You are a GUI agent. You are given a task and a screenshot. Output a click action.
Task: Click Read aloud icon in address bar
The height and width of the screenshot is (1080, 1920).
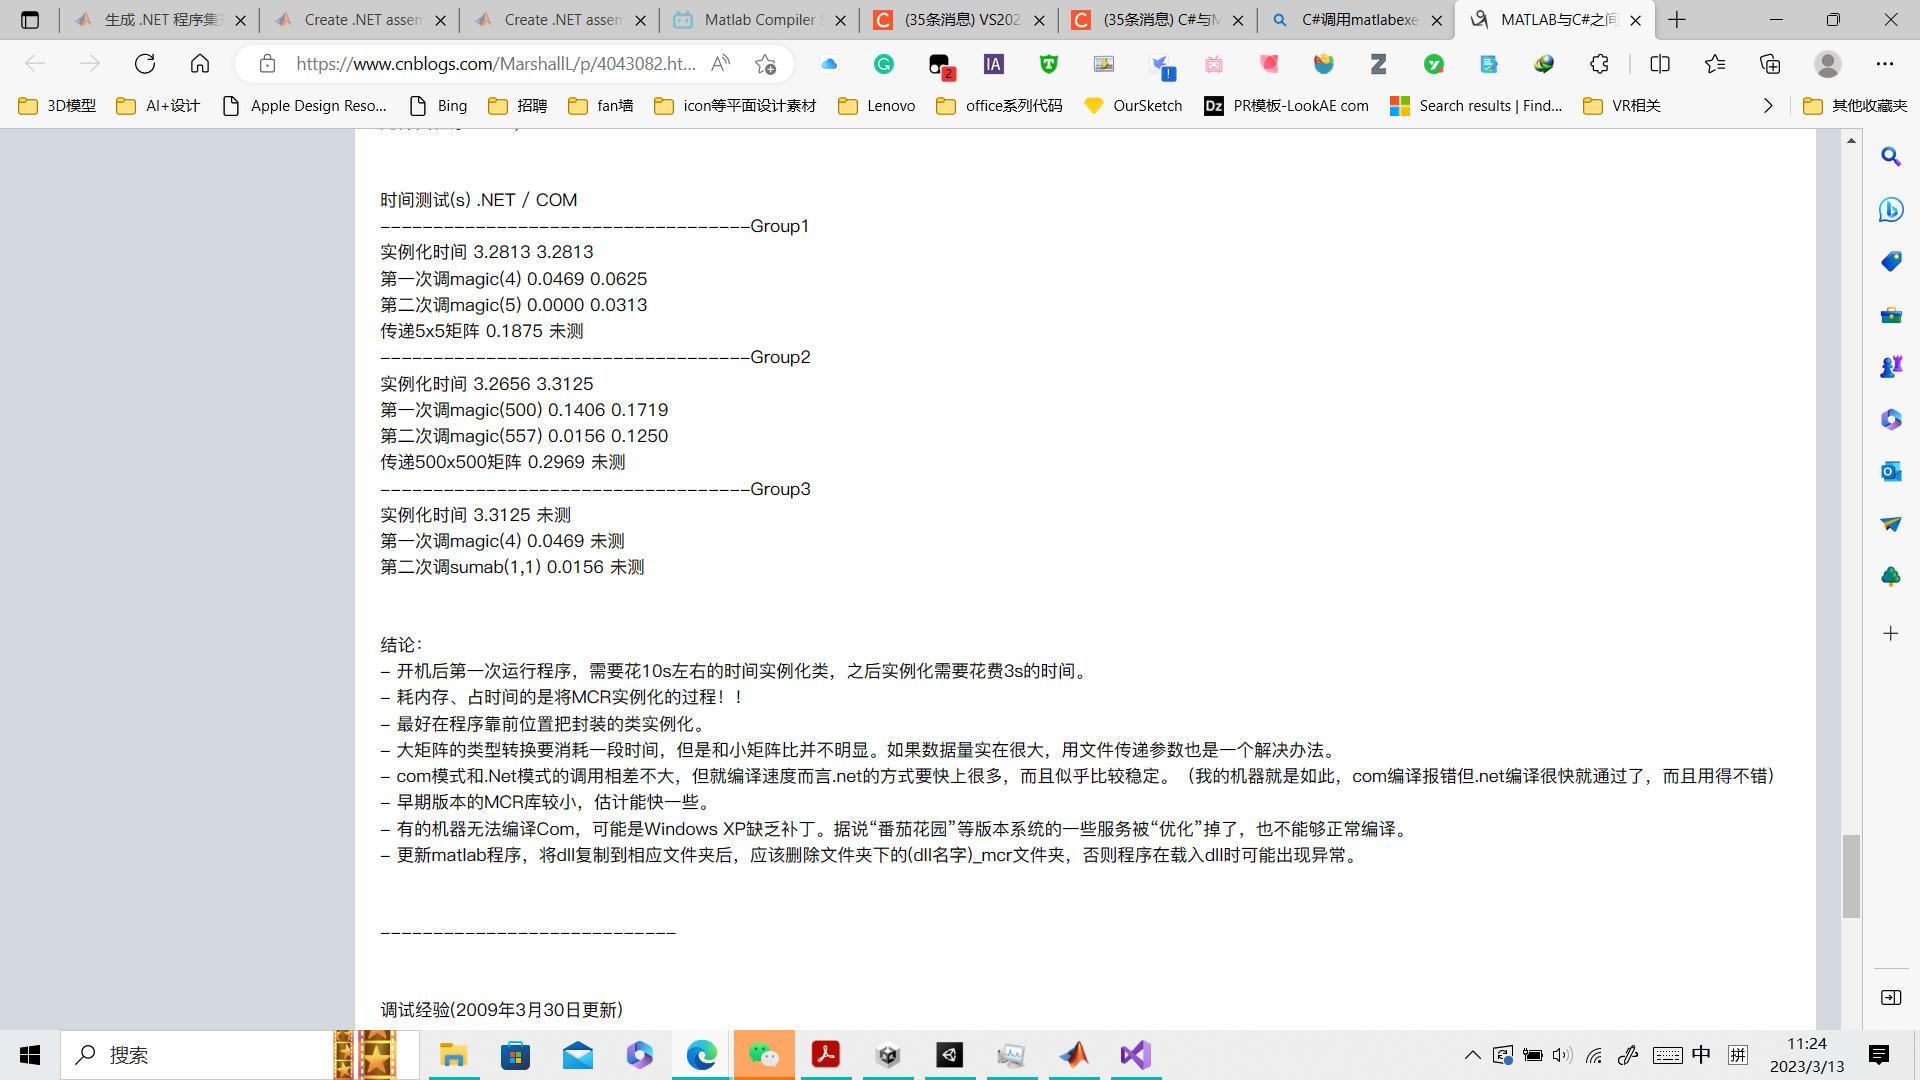(720, 64)
